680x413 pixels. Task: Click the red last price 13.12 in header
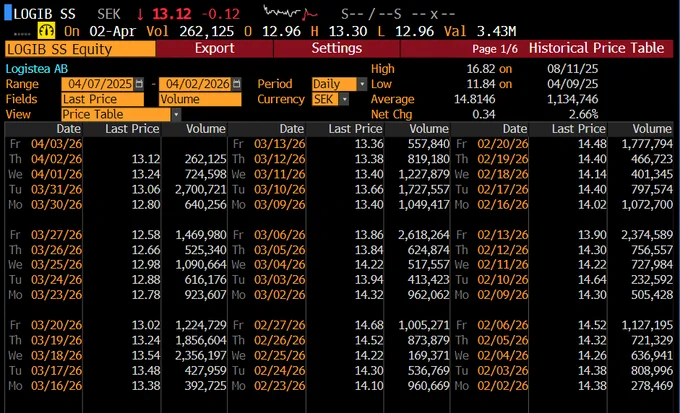click(171, 14)
